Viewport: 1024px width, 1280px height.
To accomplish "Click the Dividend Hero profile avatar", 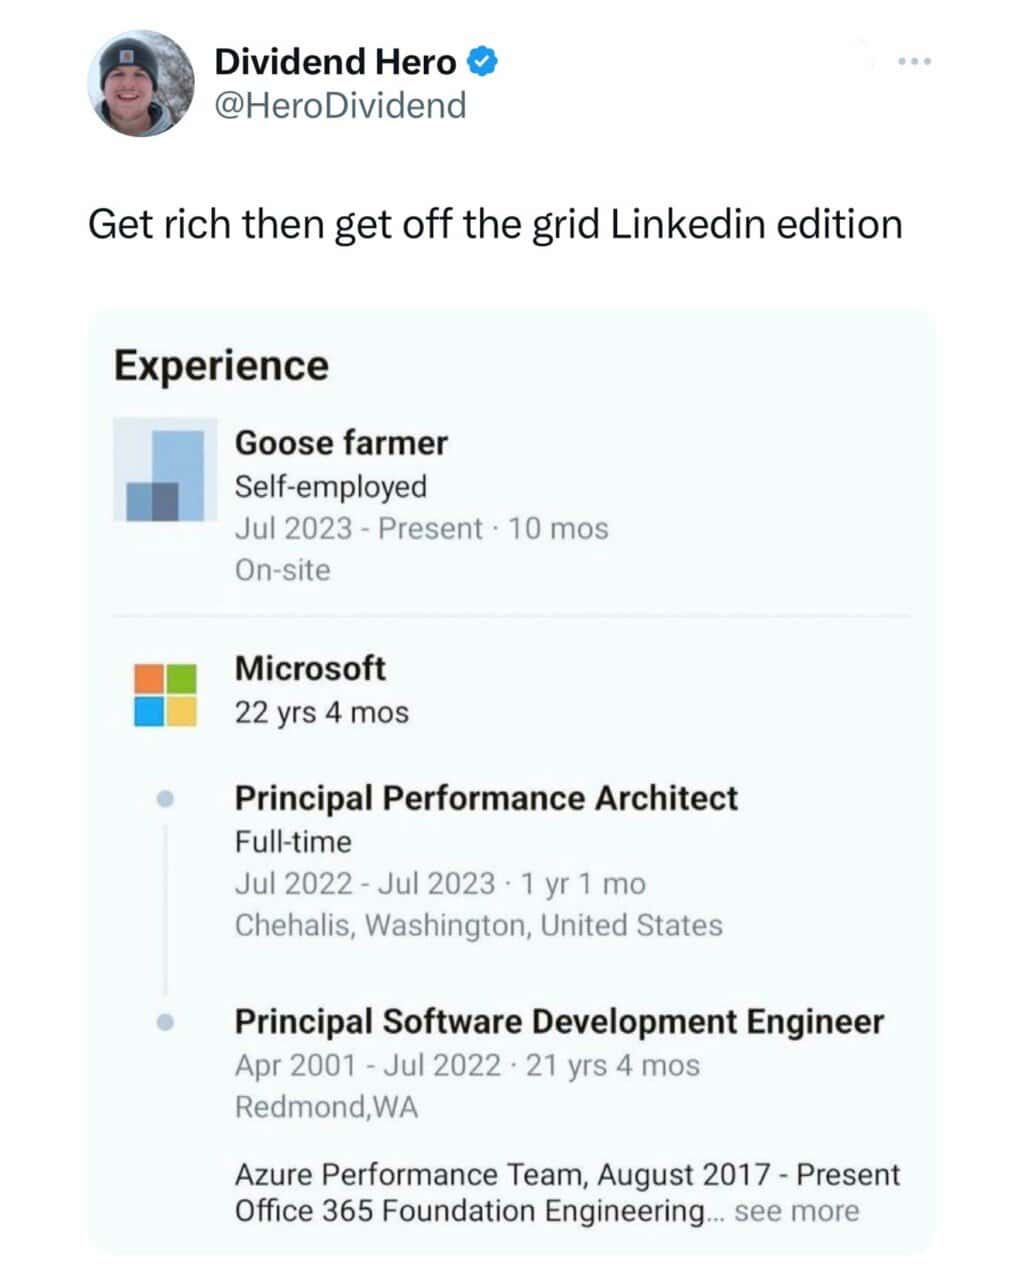I will [x=141, y=83].
